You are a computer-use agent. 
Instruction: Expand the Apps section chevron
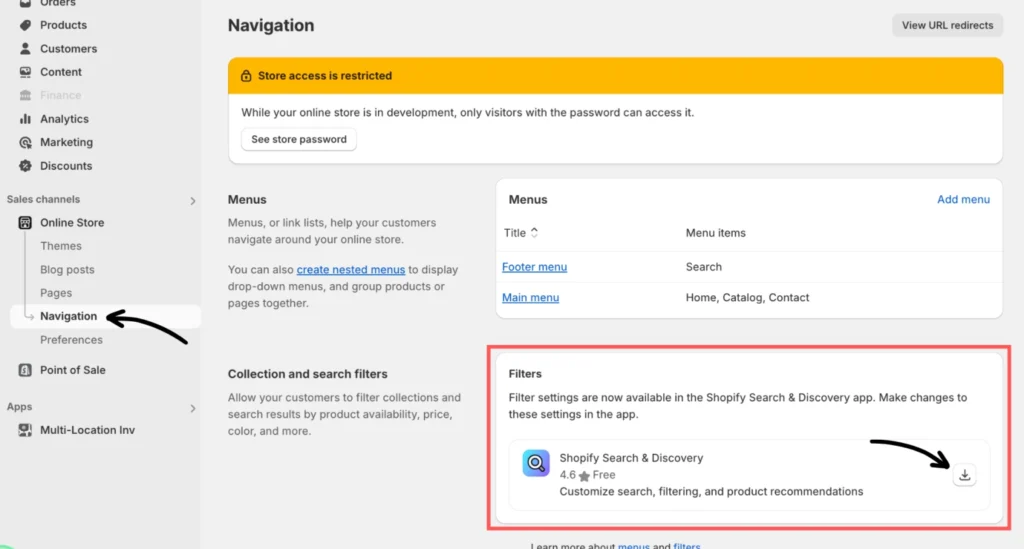pos(193,408)
